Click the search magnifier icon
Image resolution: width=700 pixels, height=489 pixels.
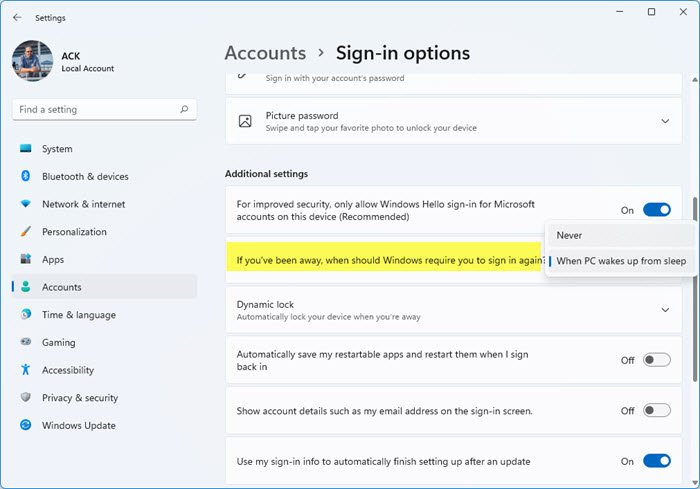pyautogui.click(x=184, y=109)
